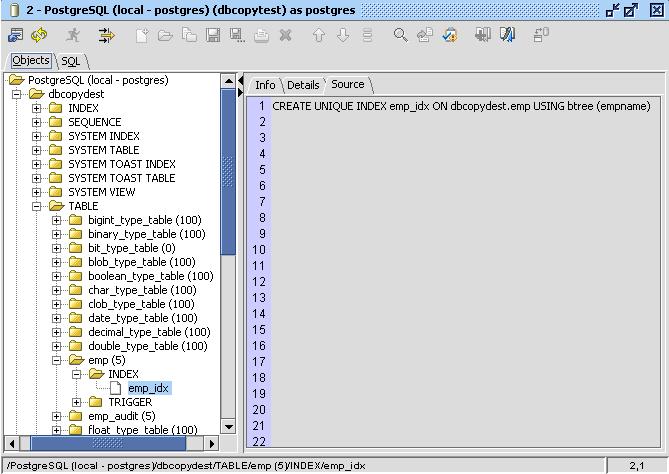Switch to the SQL tab
The image size is (669, 474).
coord(70,61)
